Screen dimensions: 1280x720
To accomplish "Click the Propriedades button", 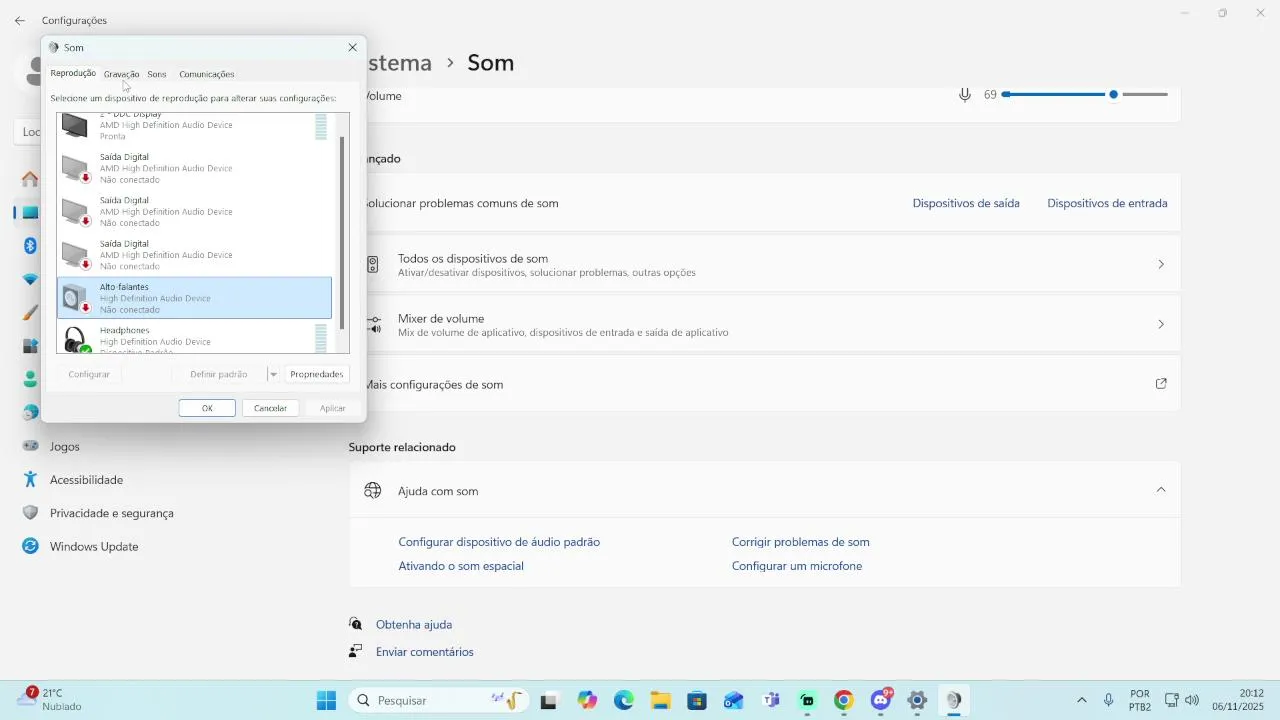I will pyautogui.click(x=316, y=374).
